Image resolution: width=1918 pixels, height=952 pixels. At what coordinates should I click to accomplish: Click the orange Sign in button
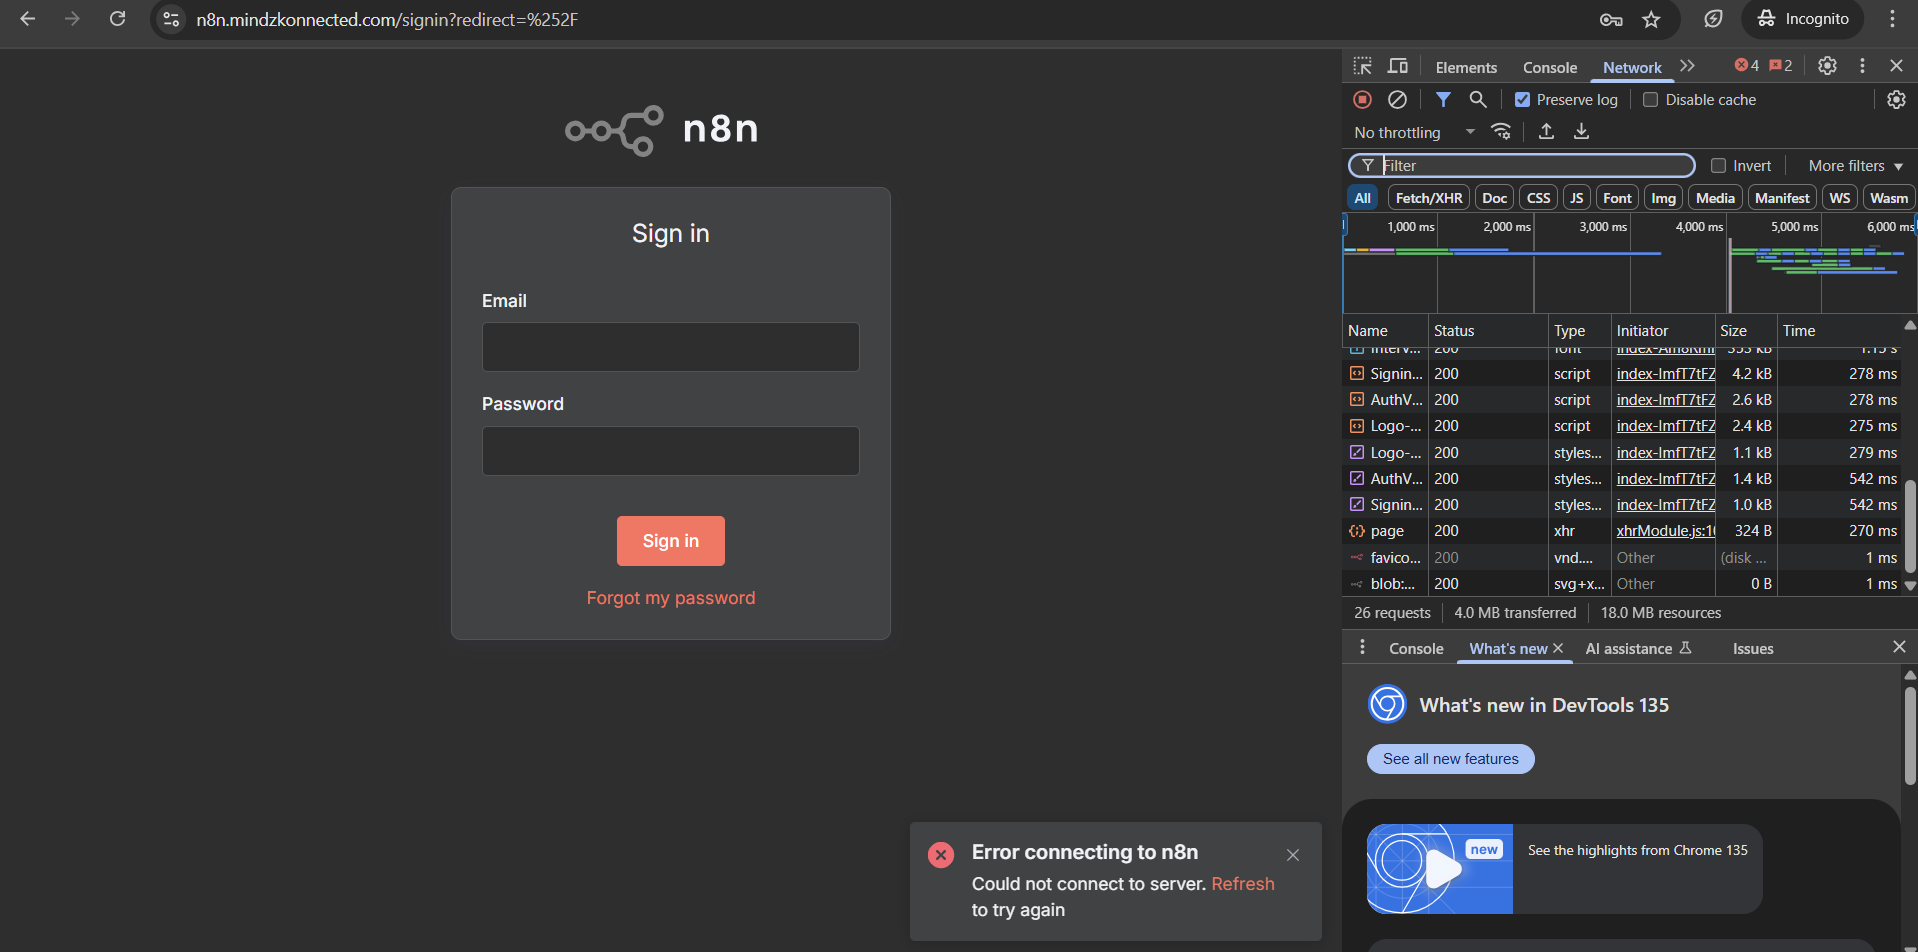pos(671,541)
